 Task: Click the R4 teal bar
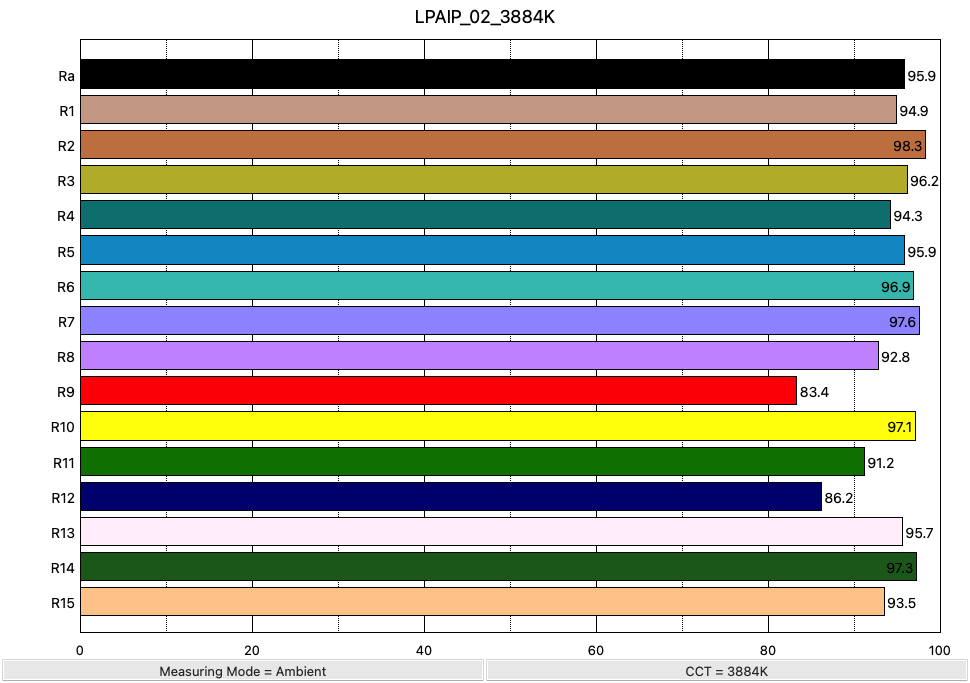pos(486,215)
